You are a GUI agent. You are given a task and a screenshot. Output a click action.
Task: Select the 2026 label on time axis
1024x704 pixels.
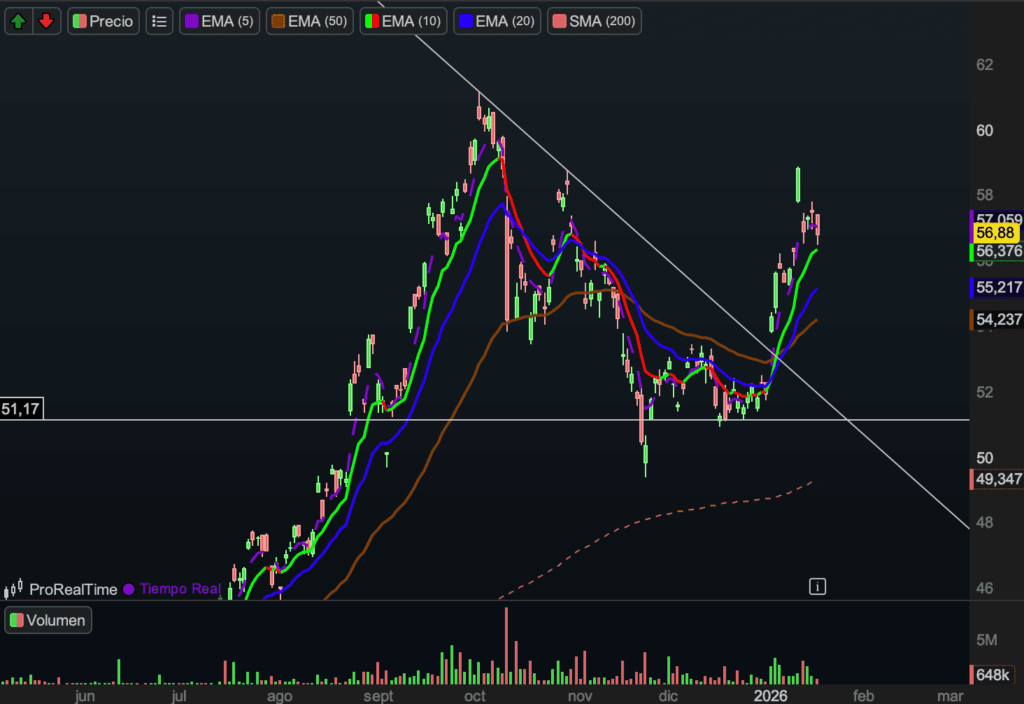(771, 695)
